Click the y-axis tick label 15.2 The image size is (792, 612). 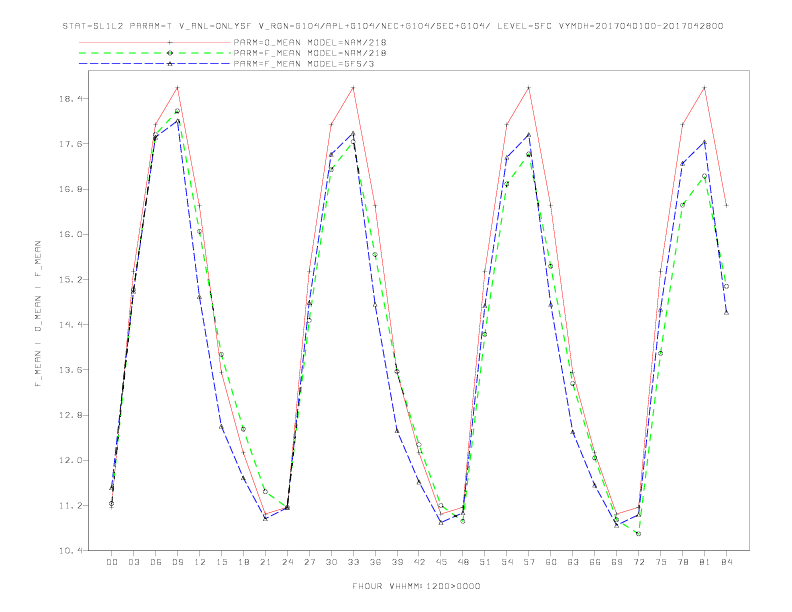(x=69, y=280)
